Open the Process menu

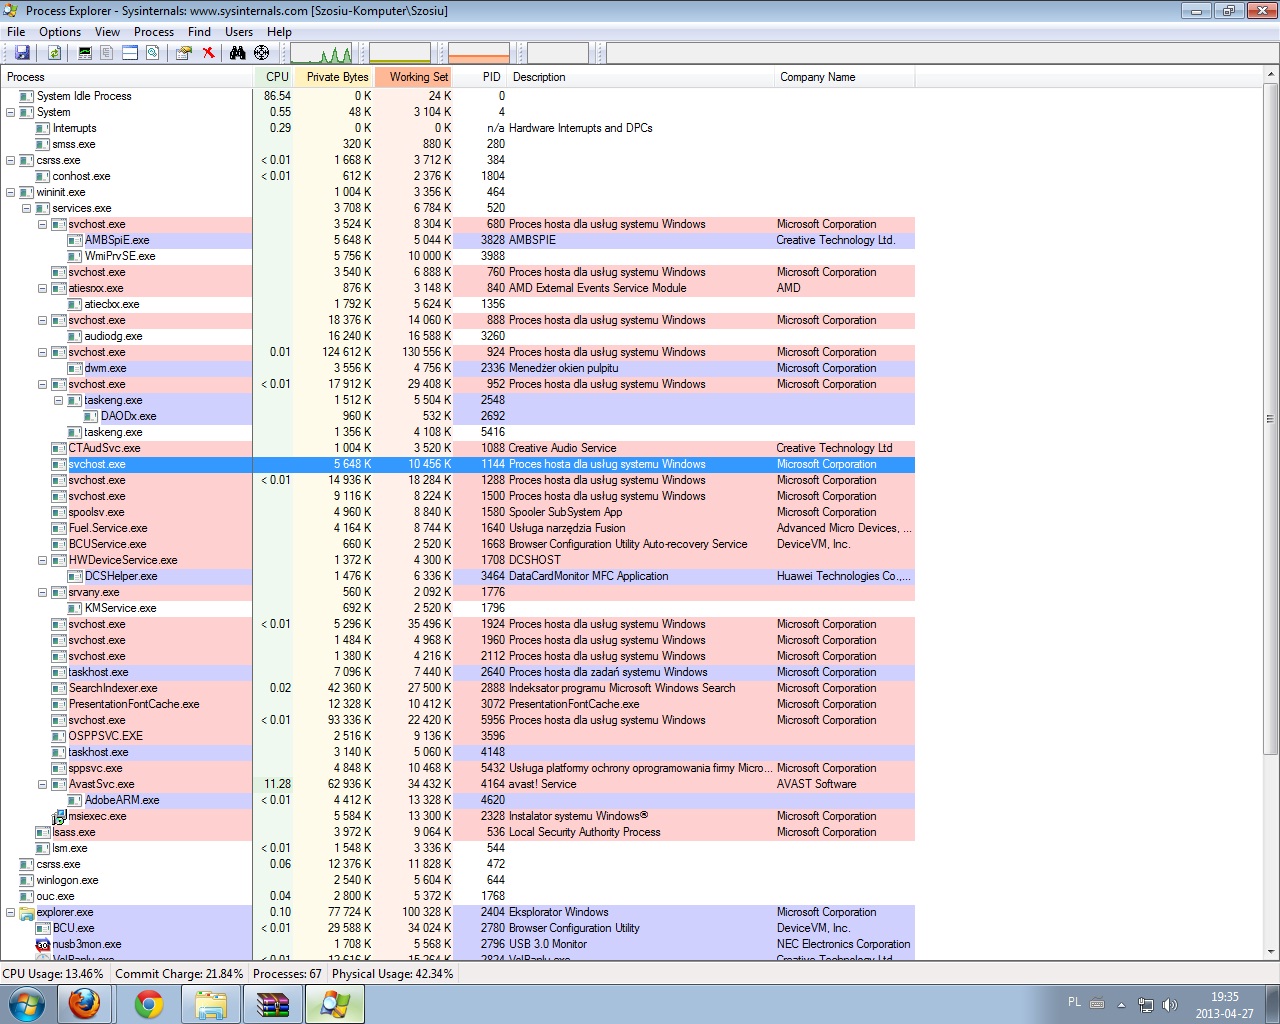pos(154,32)
